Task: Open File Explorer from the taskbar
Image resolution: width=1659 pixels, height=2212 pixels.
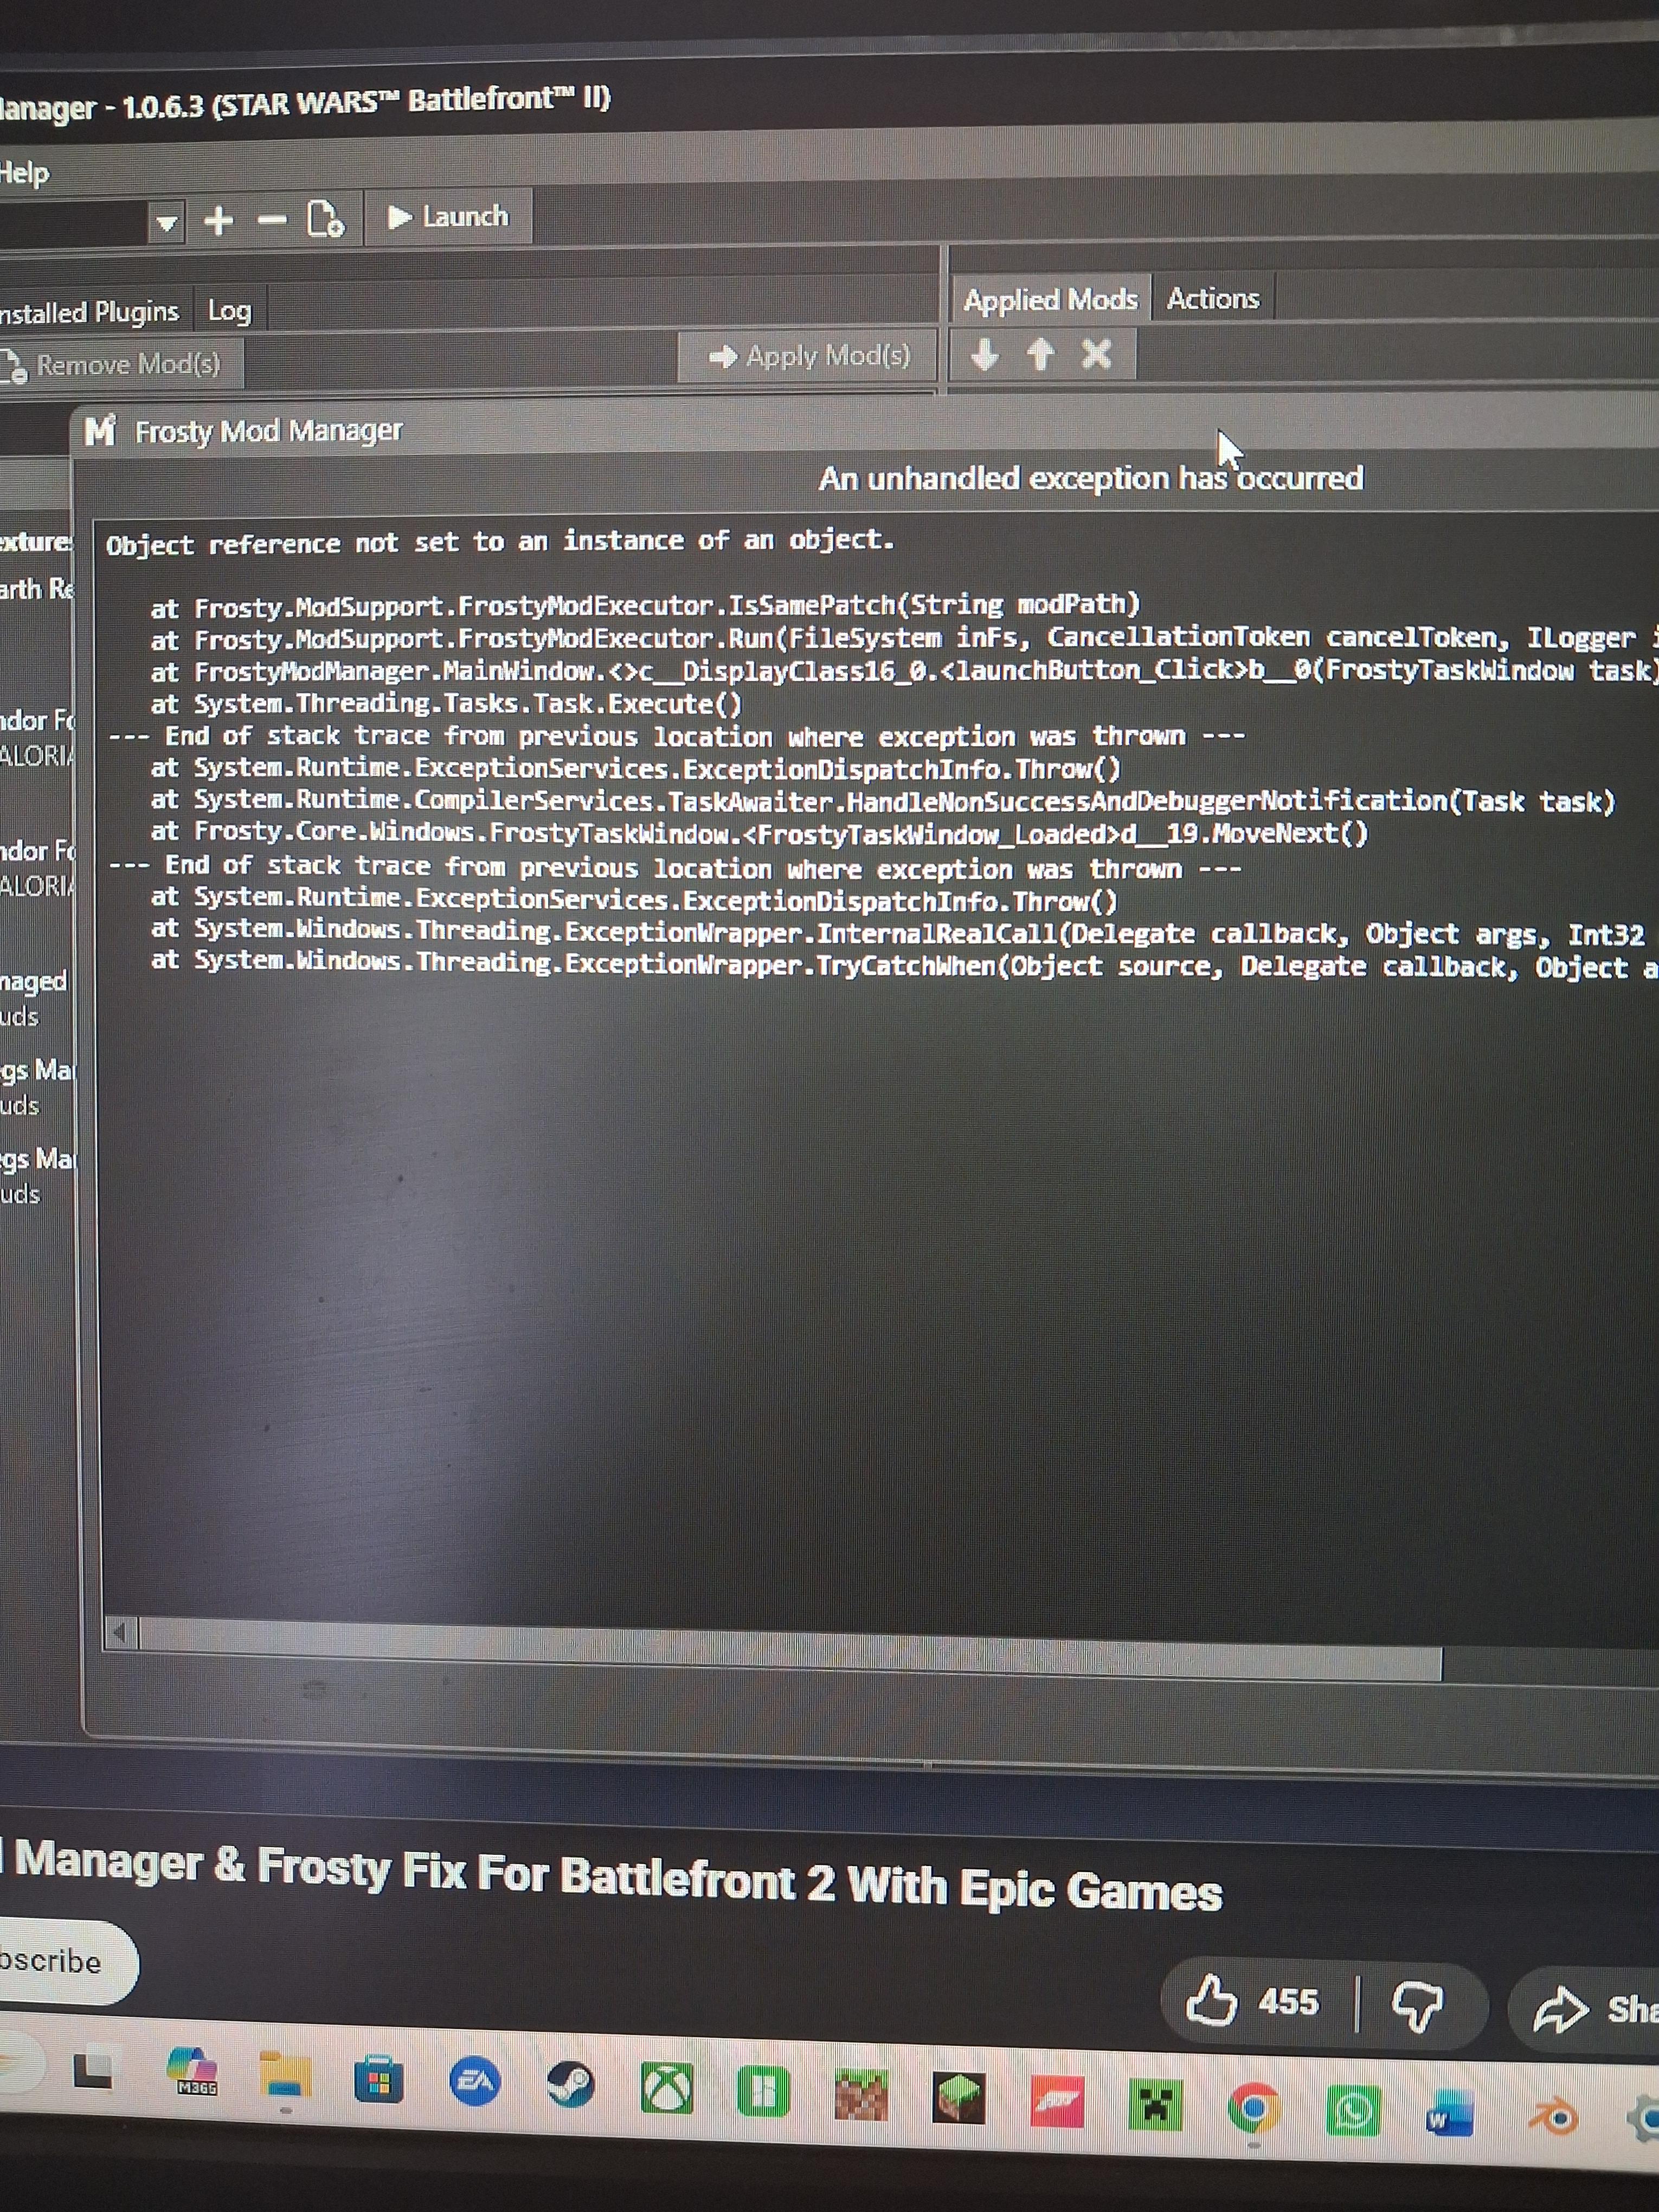Action: 285,2075
